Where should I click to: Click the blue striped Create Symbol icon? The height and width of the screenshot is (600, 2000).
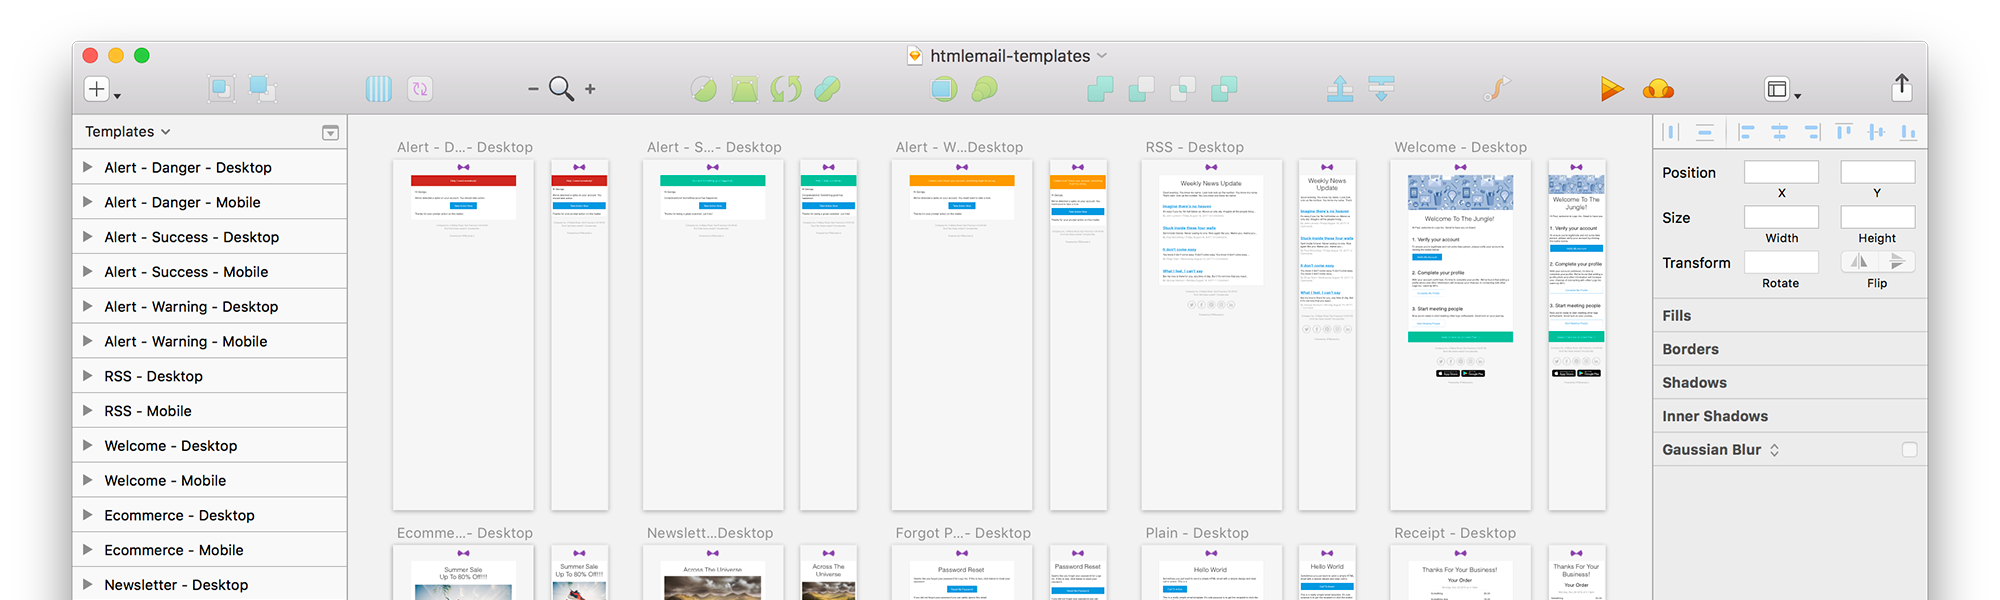click(x=379, y=89)
